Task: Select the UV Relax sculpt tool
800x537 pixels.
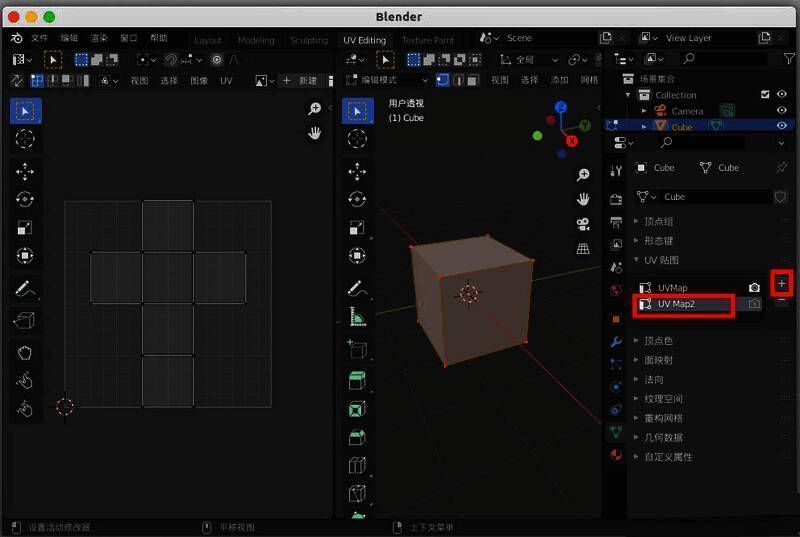Action: tap(25, 380)
